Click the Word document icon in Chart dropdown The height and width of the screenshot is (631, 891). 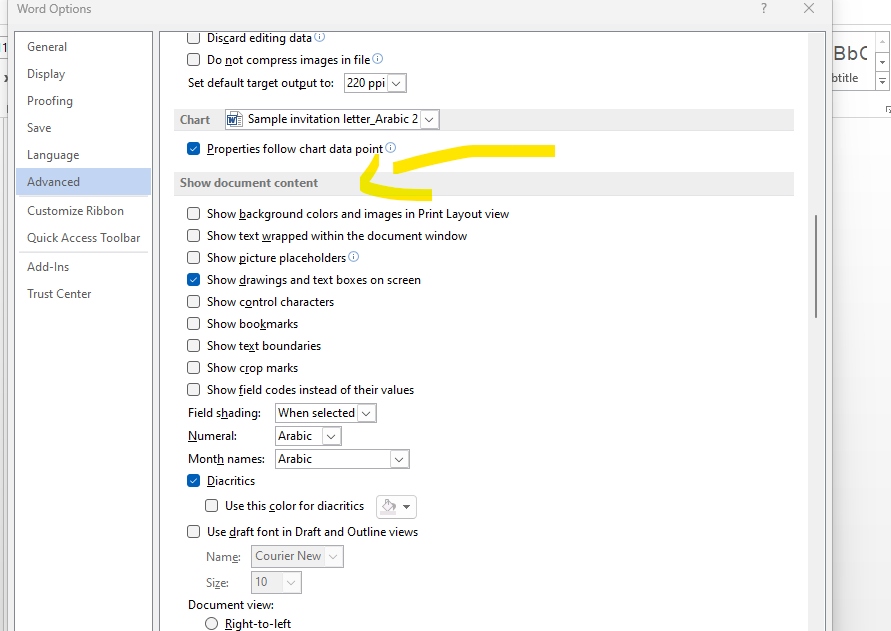click(x=234, y=119)
